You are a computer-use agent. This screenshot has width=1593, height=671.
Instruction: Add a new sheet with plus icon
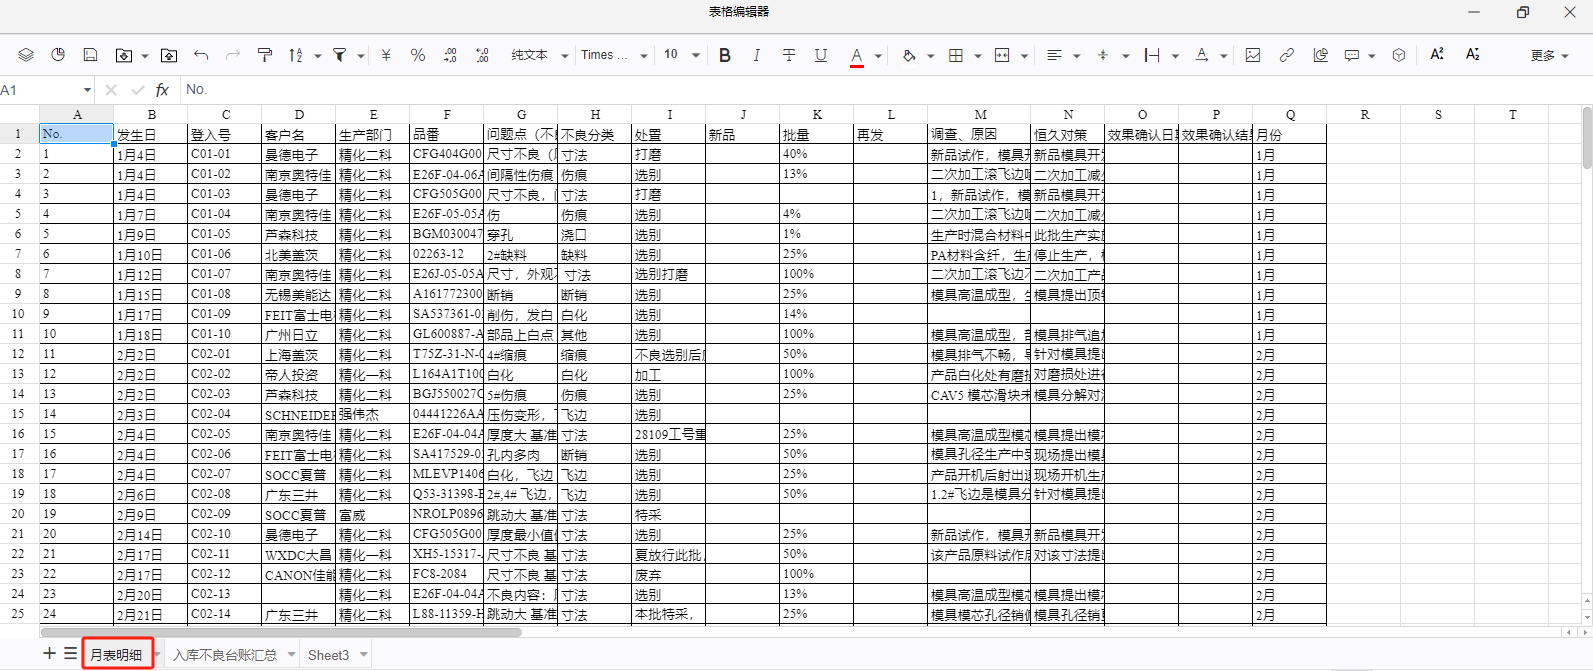tap(49, 653)
